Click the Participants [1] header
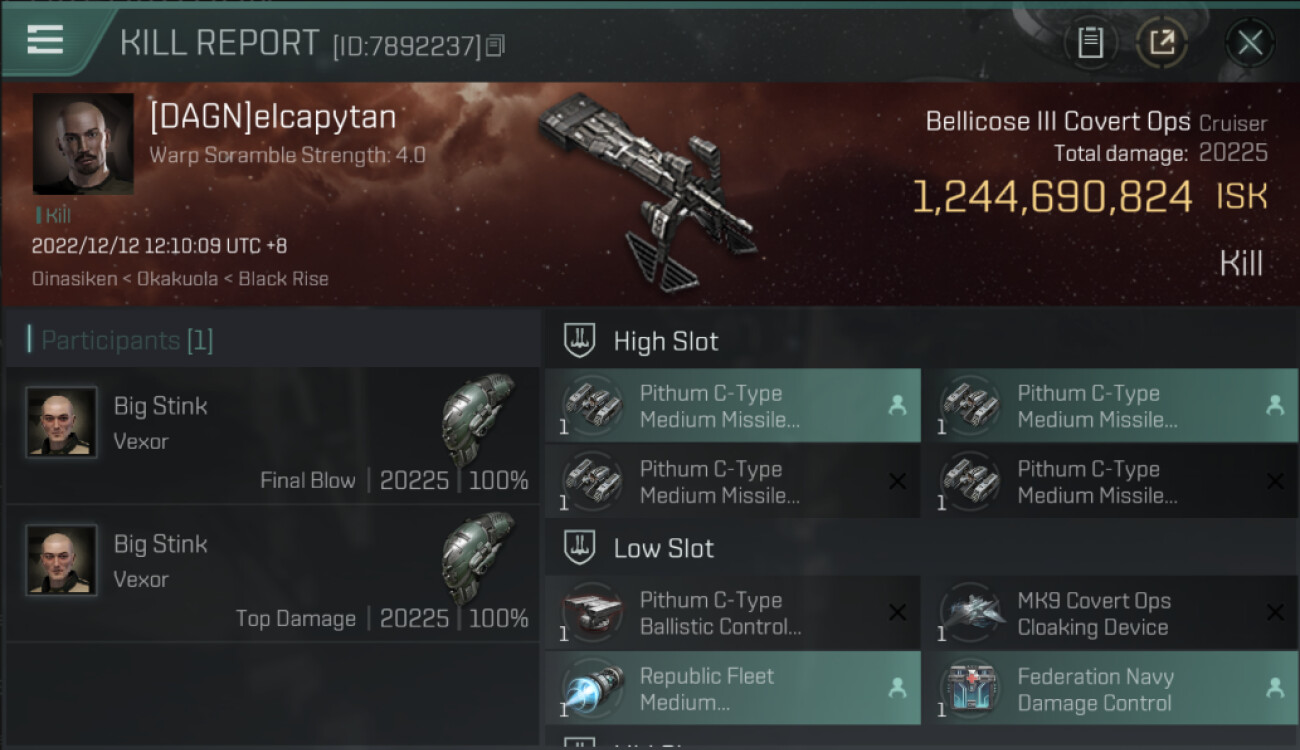 pos(121,340)
